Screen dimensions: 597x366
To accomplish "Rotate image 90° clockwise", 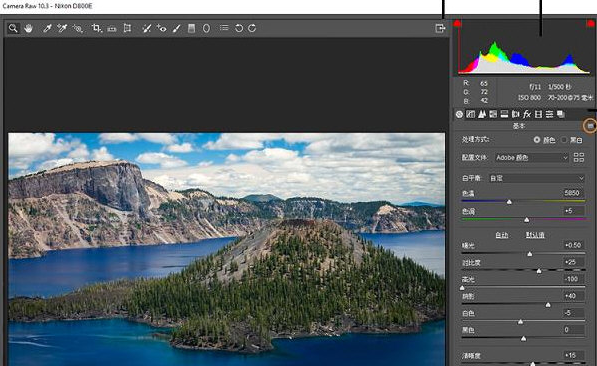I will [x=252, y=28].
